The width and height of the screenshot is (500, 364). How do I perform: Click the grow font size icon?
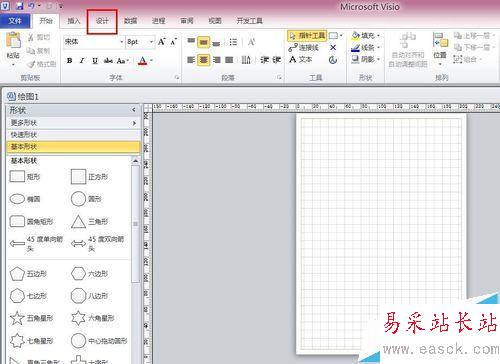click(162, 42)
